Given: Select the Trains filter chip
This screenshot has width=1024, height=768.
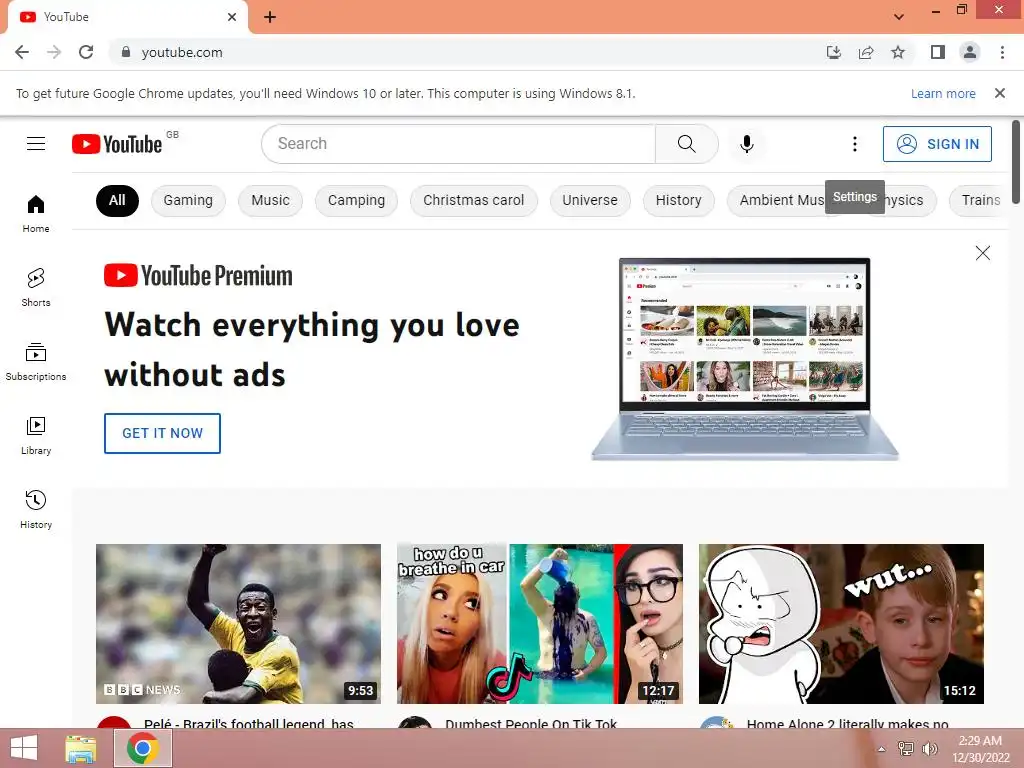Looking at the screenshot, I should [981, 200].
